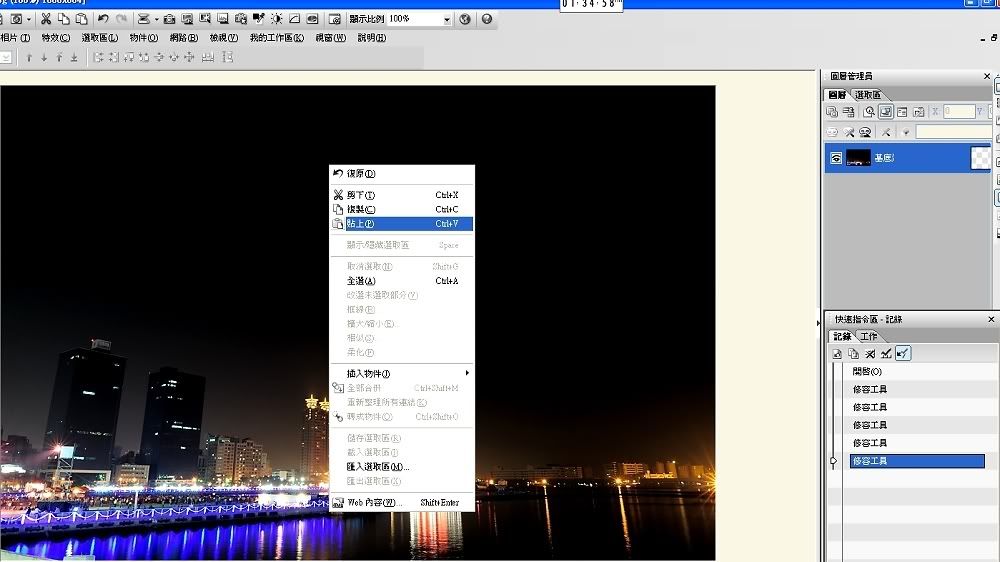Open the 顯示比例 zoom percentage dropdown
This screenshot has height=562, width=1000.
pyautogui.click(x=446, y=19)
